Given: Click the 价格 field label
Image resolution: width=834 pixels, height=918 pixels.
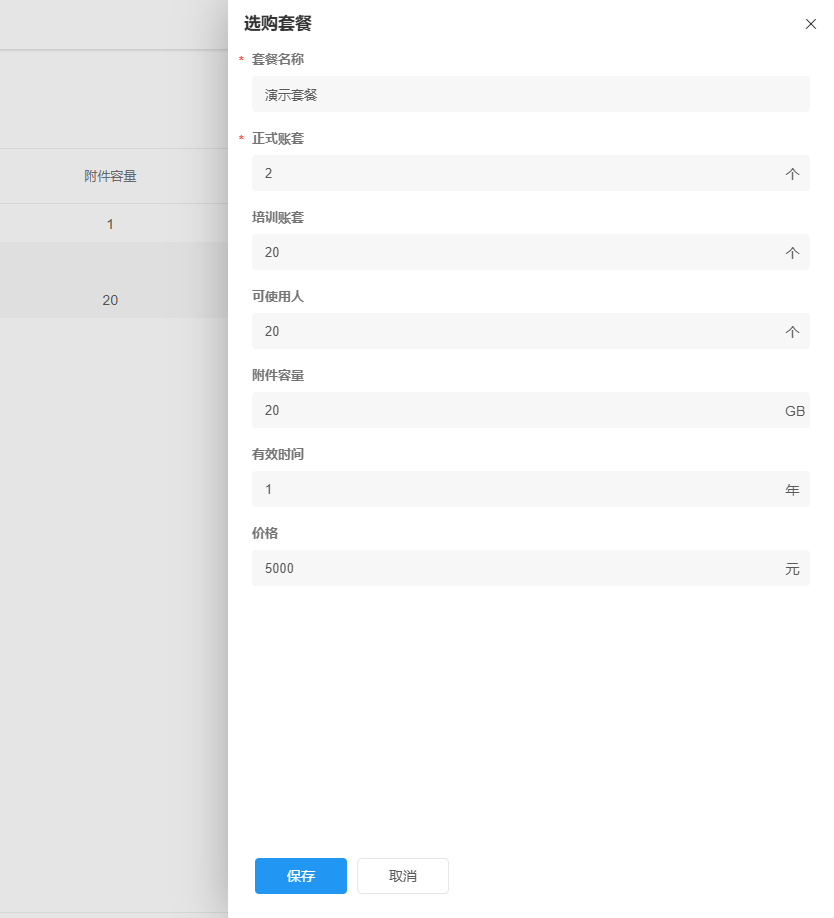Looking at the screenshot, I should (265, 533).
